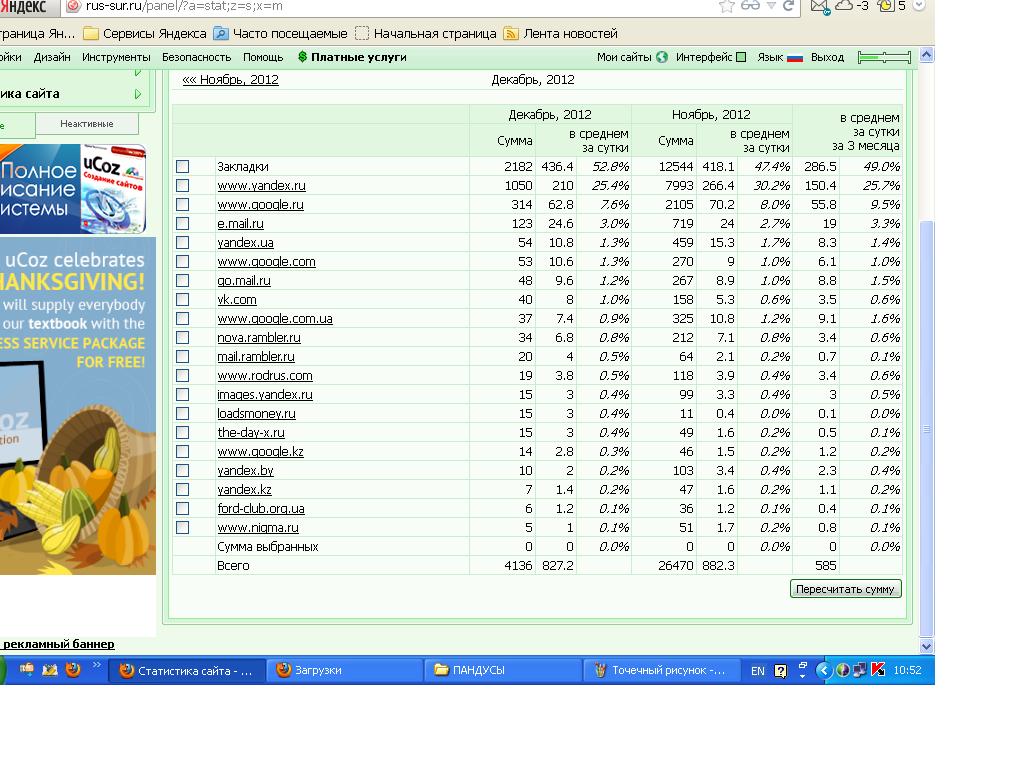The image size is (1024, 768).
Task: Tick the checkbox for yandex.ua row
Action: pos(183,242)
